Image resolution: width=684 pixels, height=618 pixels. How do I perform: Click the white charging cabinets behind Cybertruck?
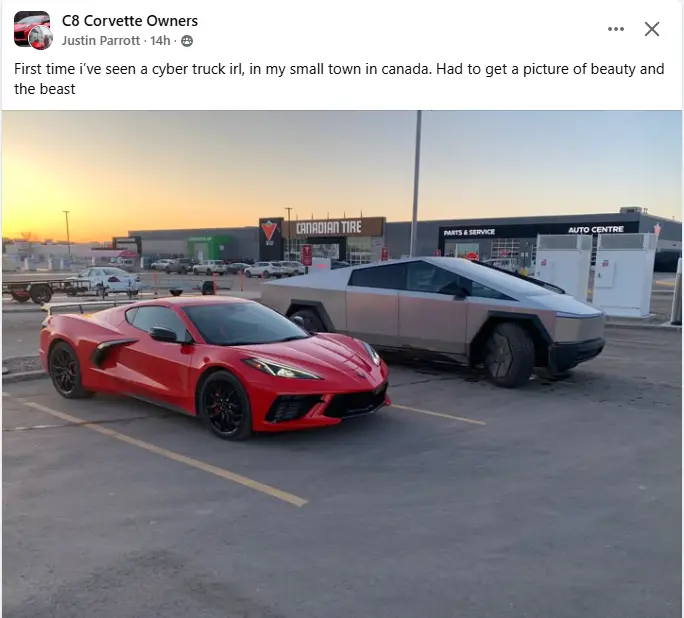595,274
